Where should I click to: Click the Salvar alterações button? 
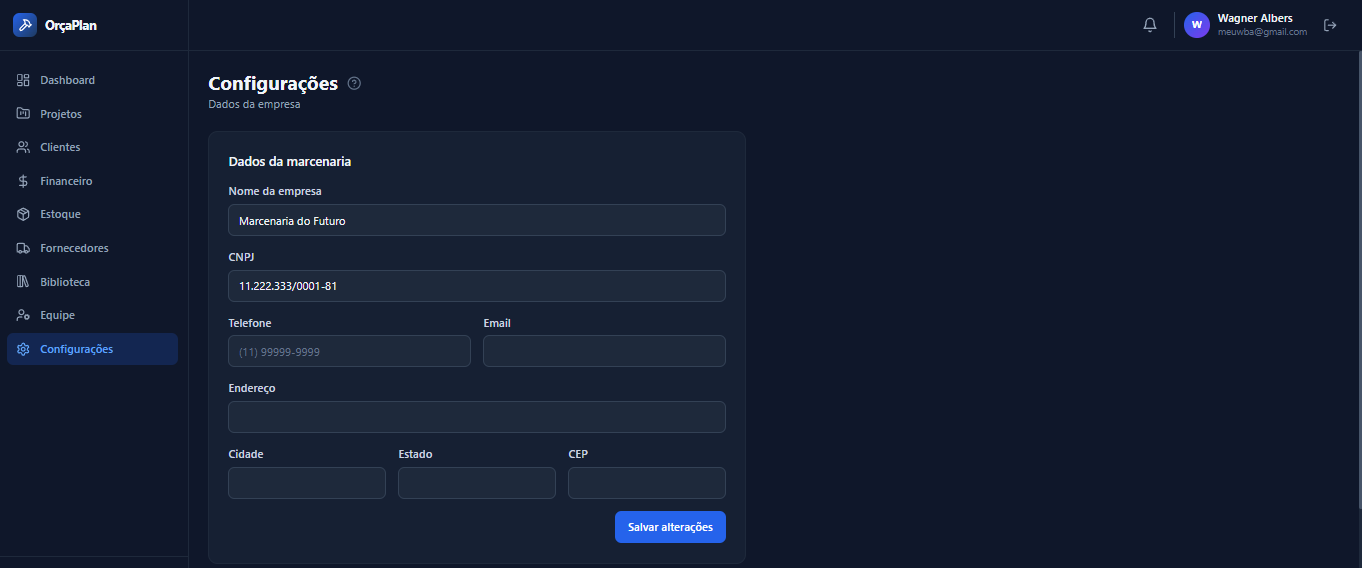pos(670,527)
